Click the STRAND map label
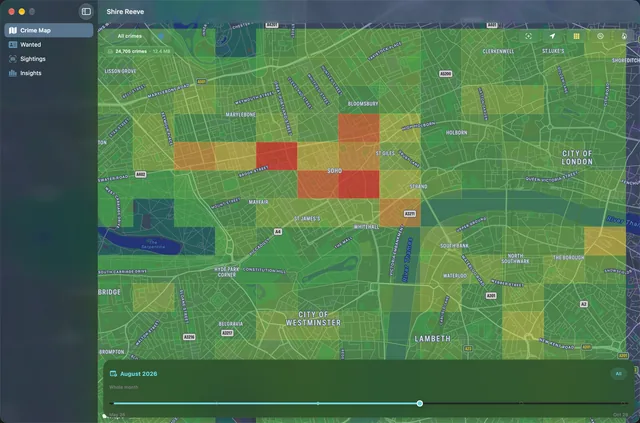 click(x=418, y=187)
